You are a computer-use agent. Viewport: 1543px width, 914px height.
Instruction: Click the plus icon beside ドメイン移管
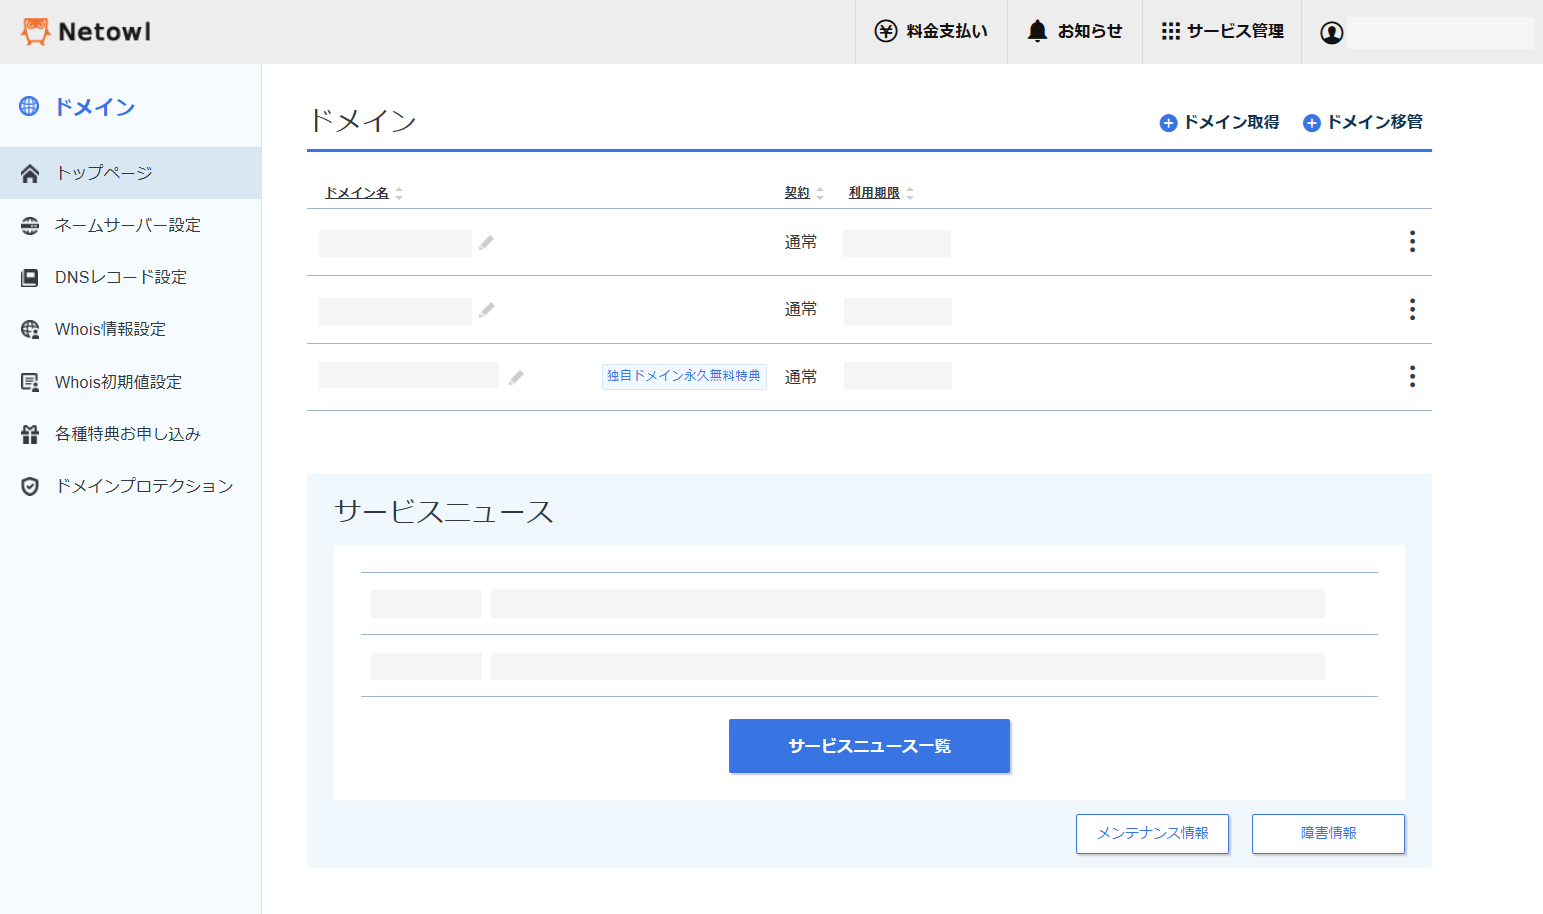(1312, 123)
